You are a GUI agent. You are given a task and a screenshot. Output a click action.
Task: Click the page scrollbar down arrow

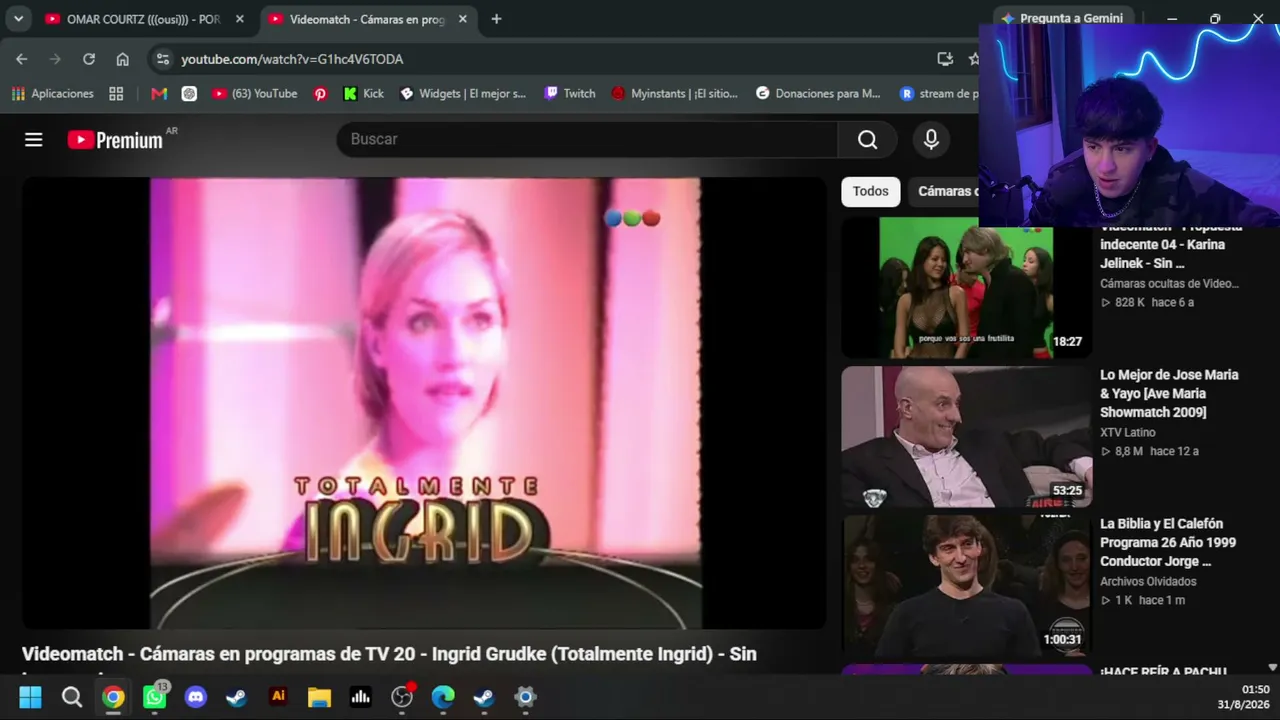click(1272, 667)
